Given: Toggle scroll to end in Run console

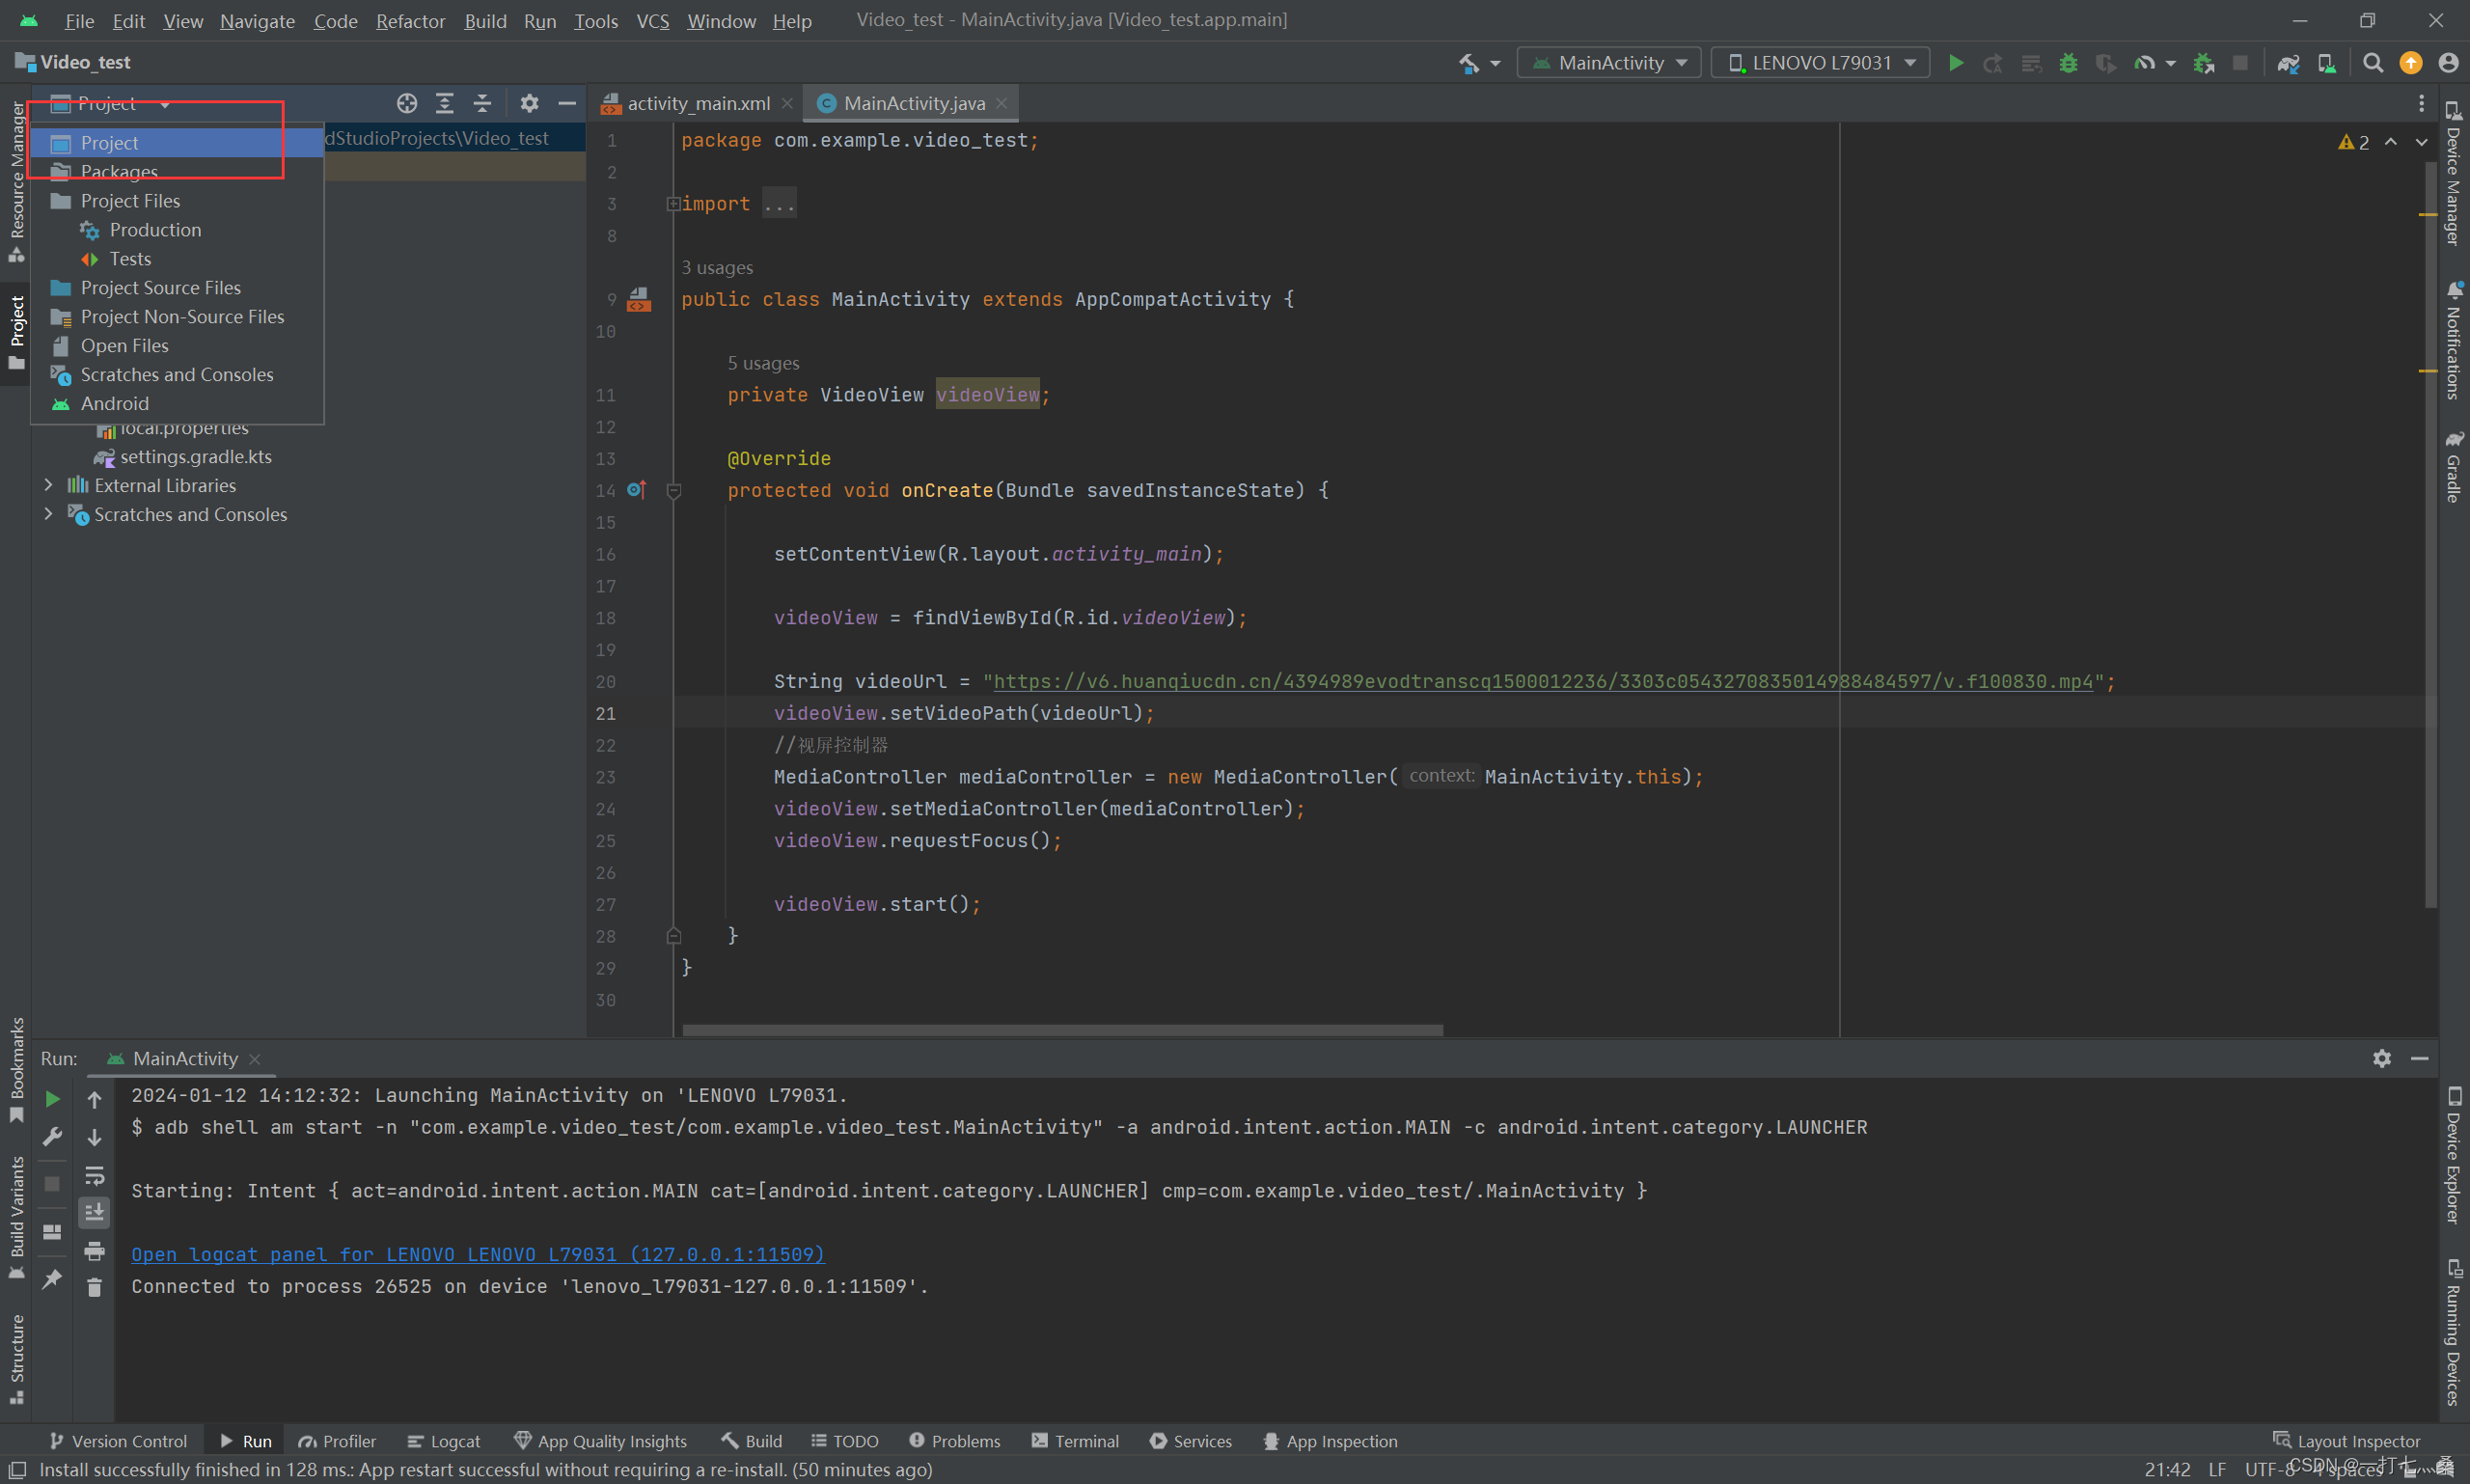Looking at the screenshot, I should [94, 1212].
